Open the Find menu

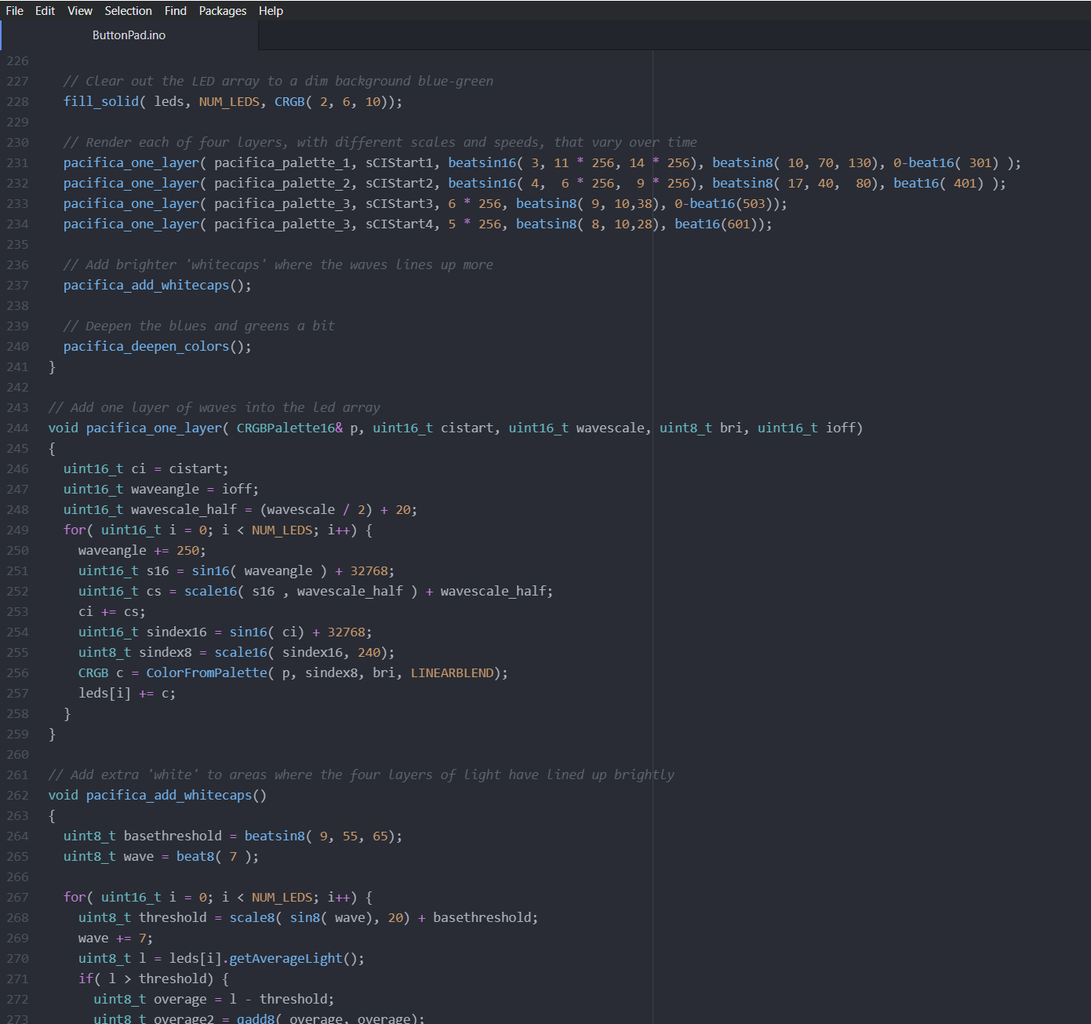[x=175, y=11]
